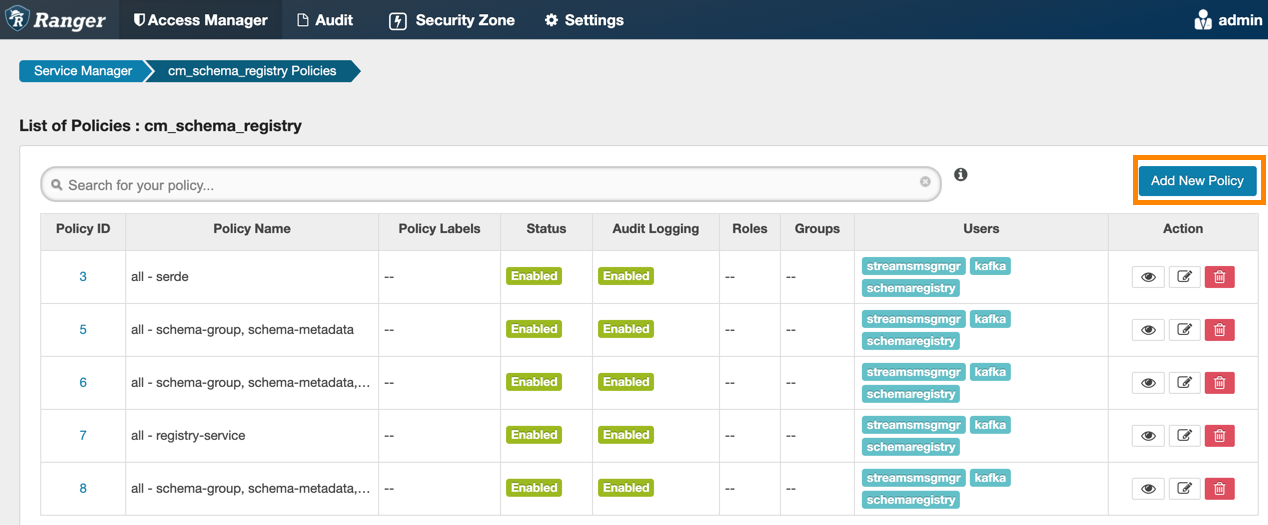Click eye icon for policy 7
The width and height of the screenshot is (1268, 525).
pyautogui.click(x=1148, y=436)
